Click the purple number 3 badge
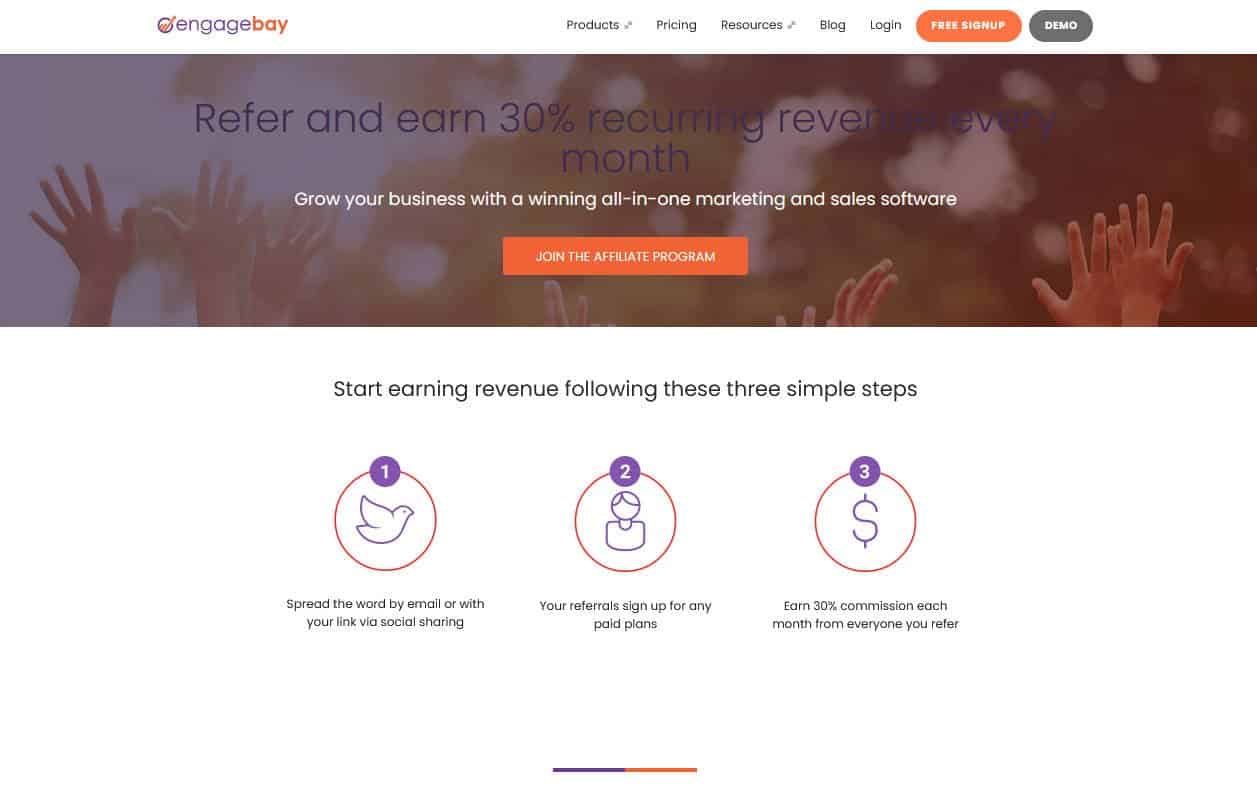The height and width of the screenshot is (785, 1257). tap(865, 471)
